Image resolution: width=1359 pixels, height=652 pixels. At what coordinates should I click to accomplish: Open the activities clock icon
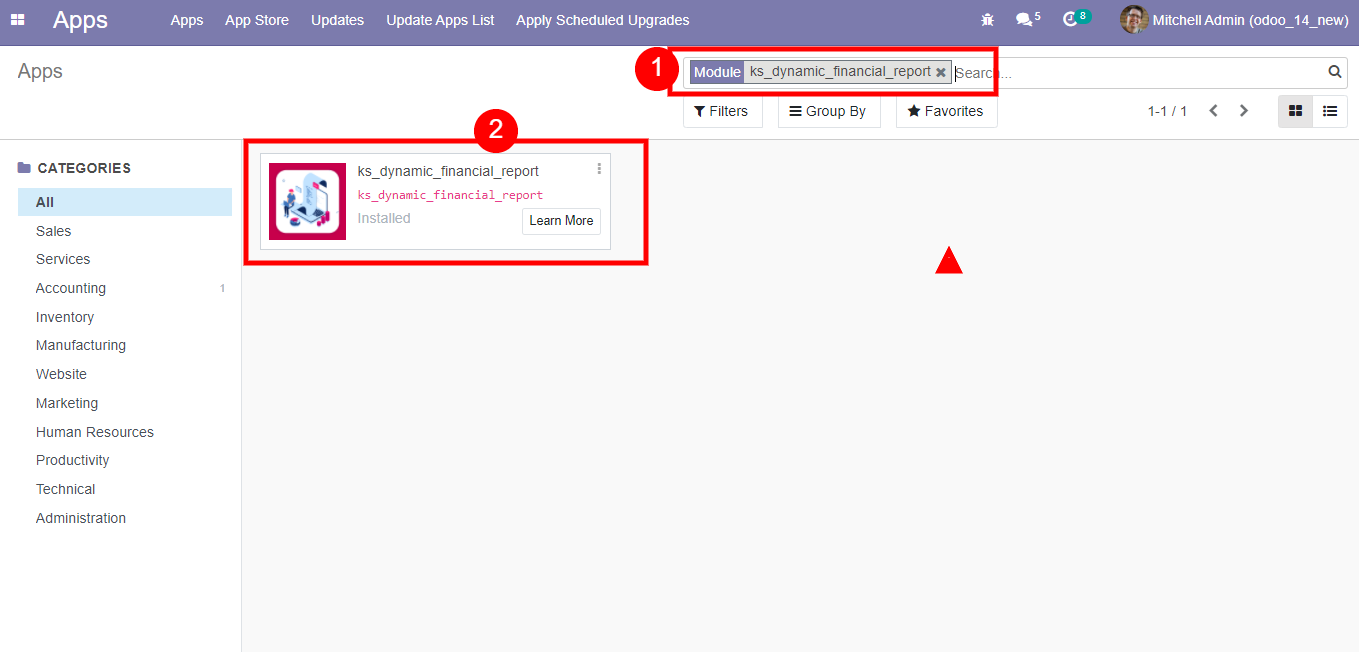[1070, 20]
